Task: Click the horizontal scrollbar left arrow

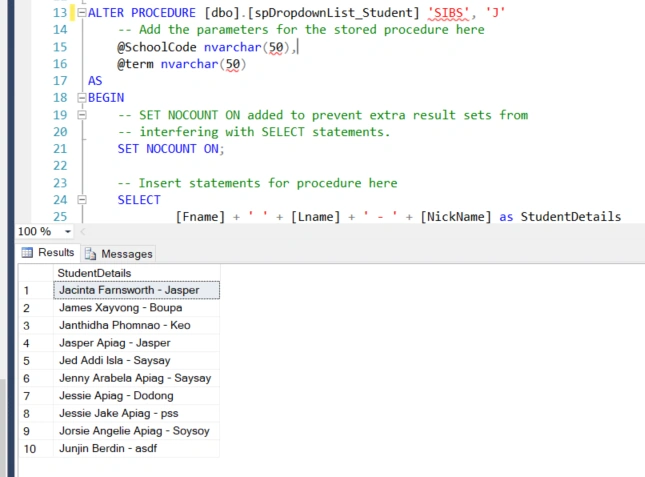Action: (83, 232)
